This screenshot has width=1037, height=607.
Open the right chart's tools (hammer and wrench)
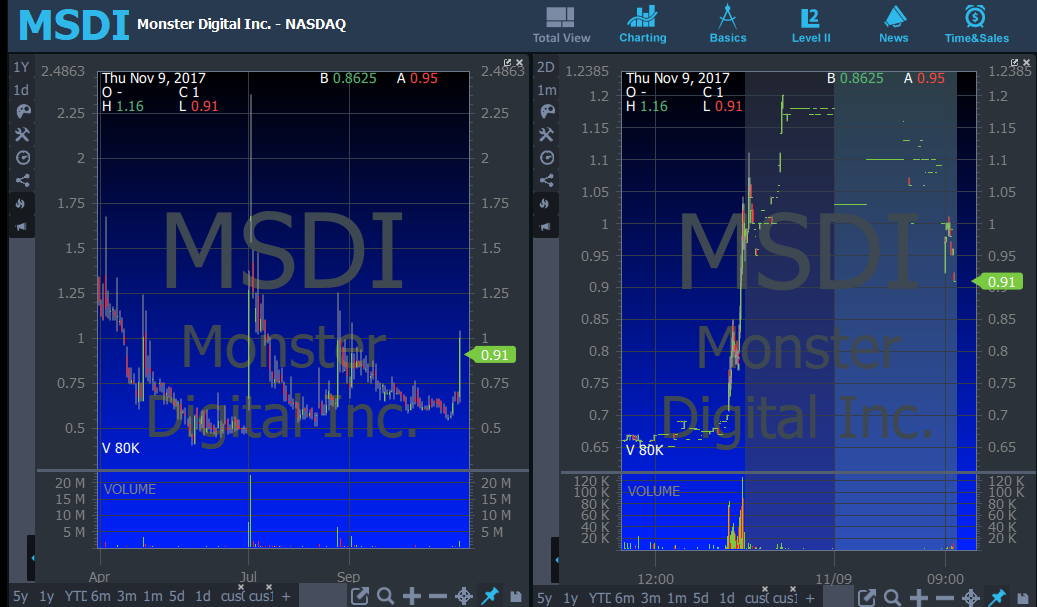[546, 134]
